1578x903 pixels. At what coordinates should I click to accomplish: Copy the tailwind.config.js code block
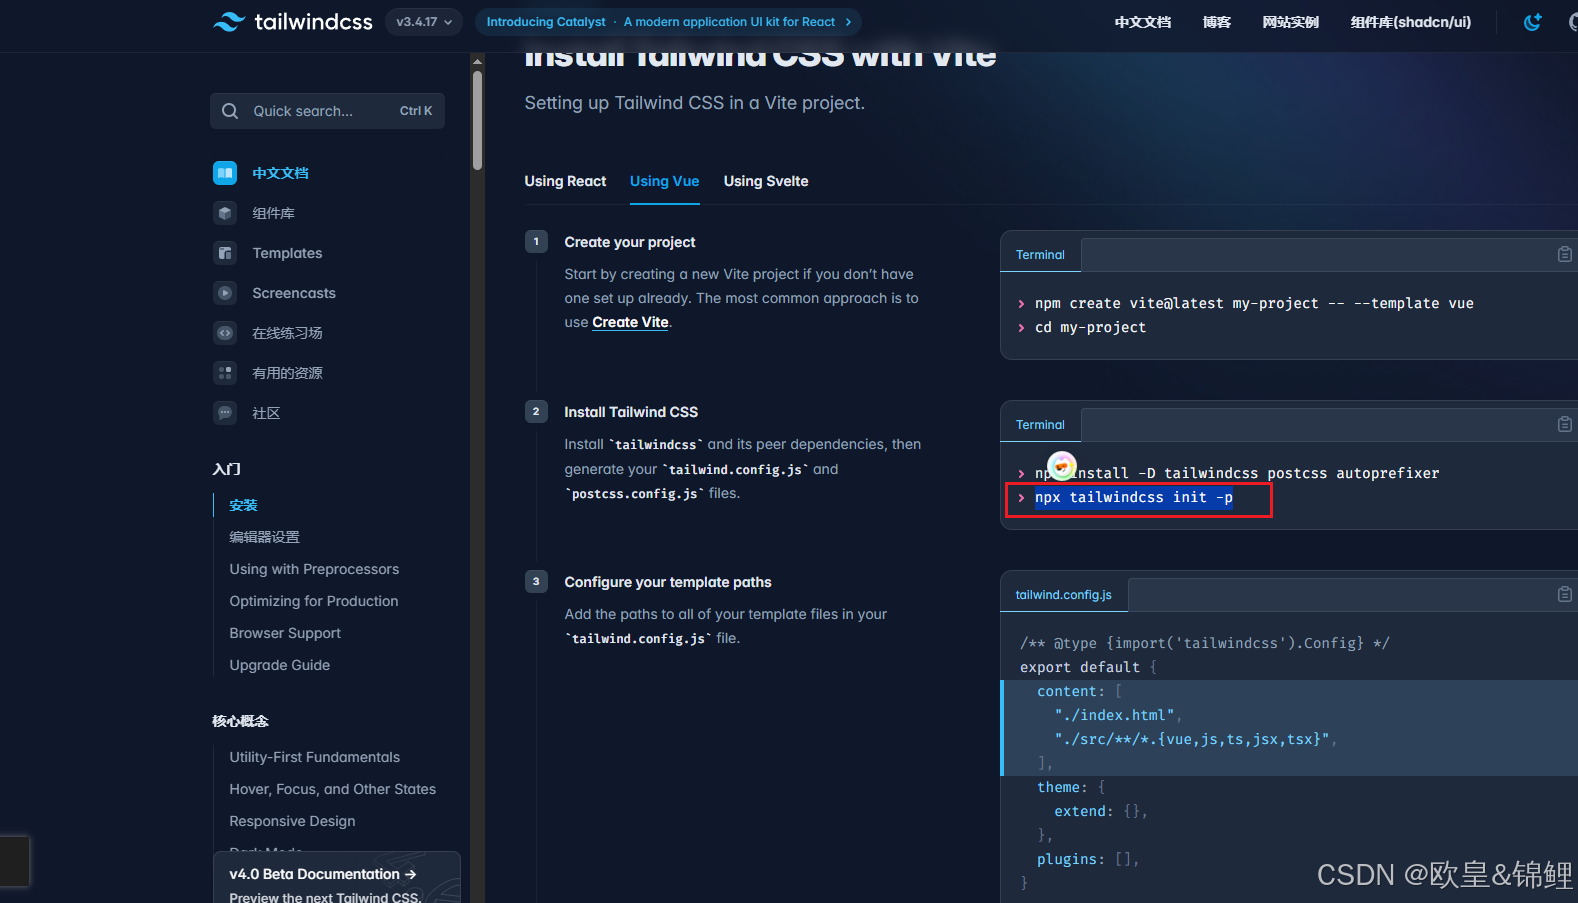pyautogui.click(x=1565, y=594)
